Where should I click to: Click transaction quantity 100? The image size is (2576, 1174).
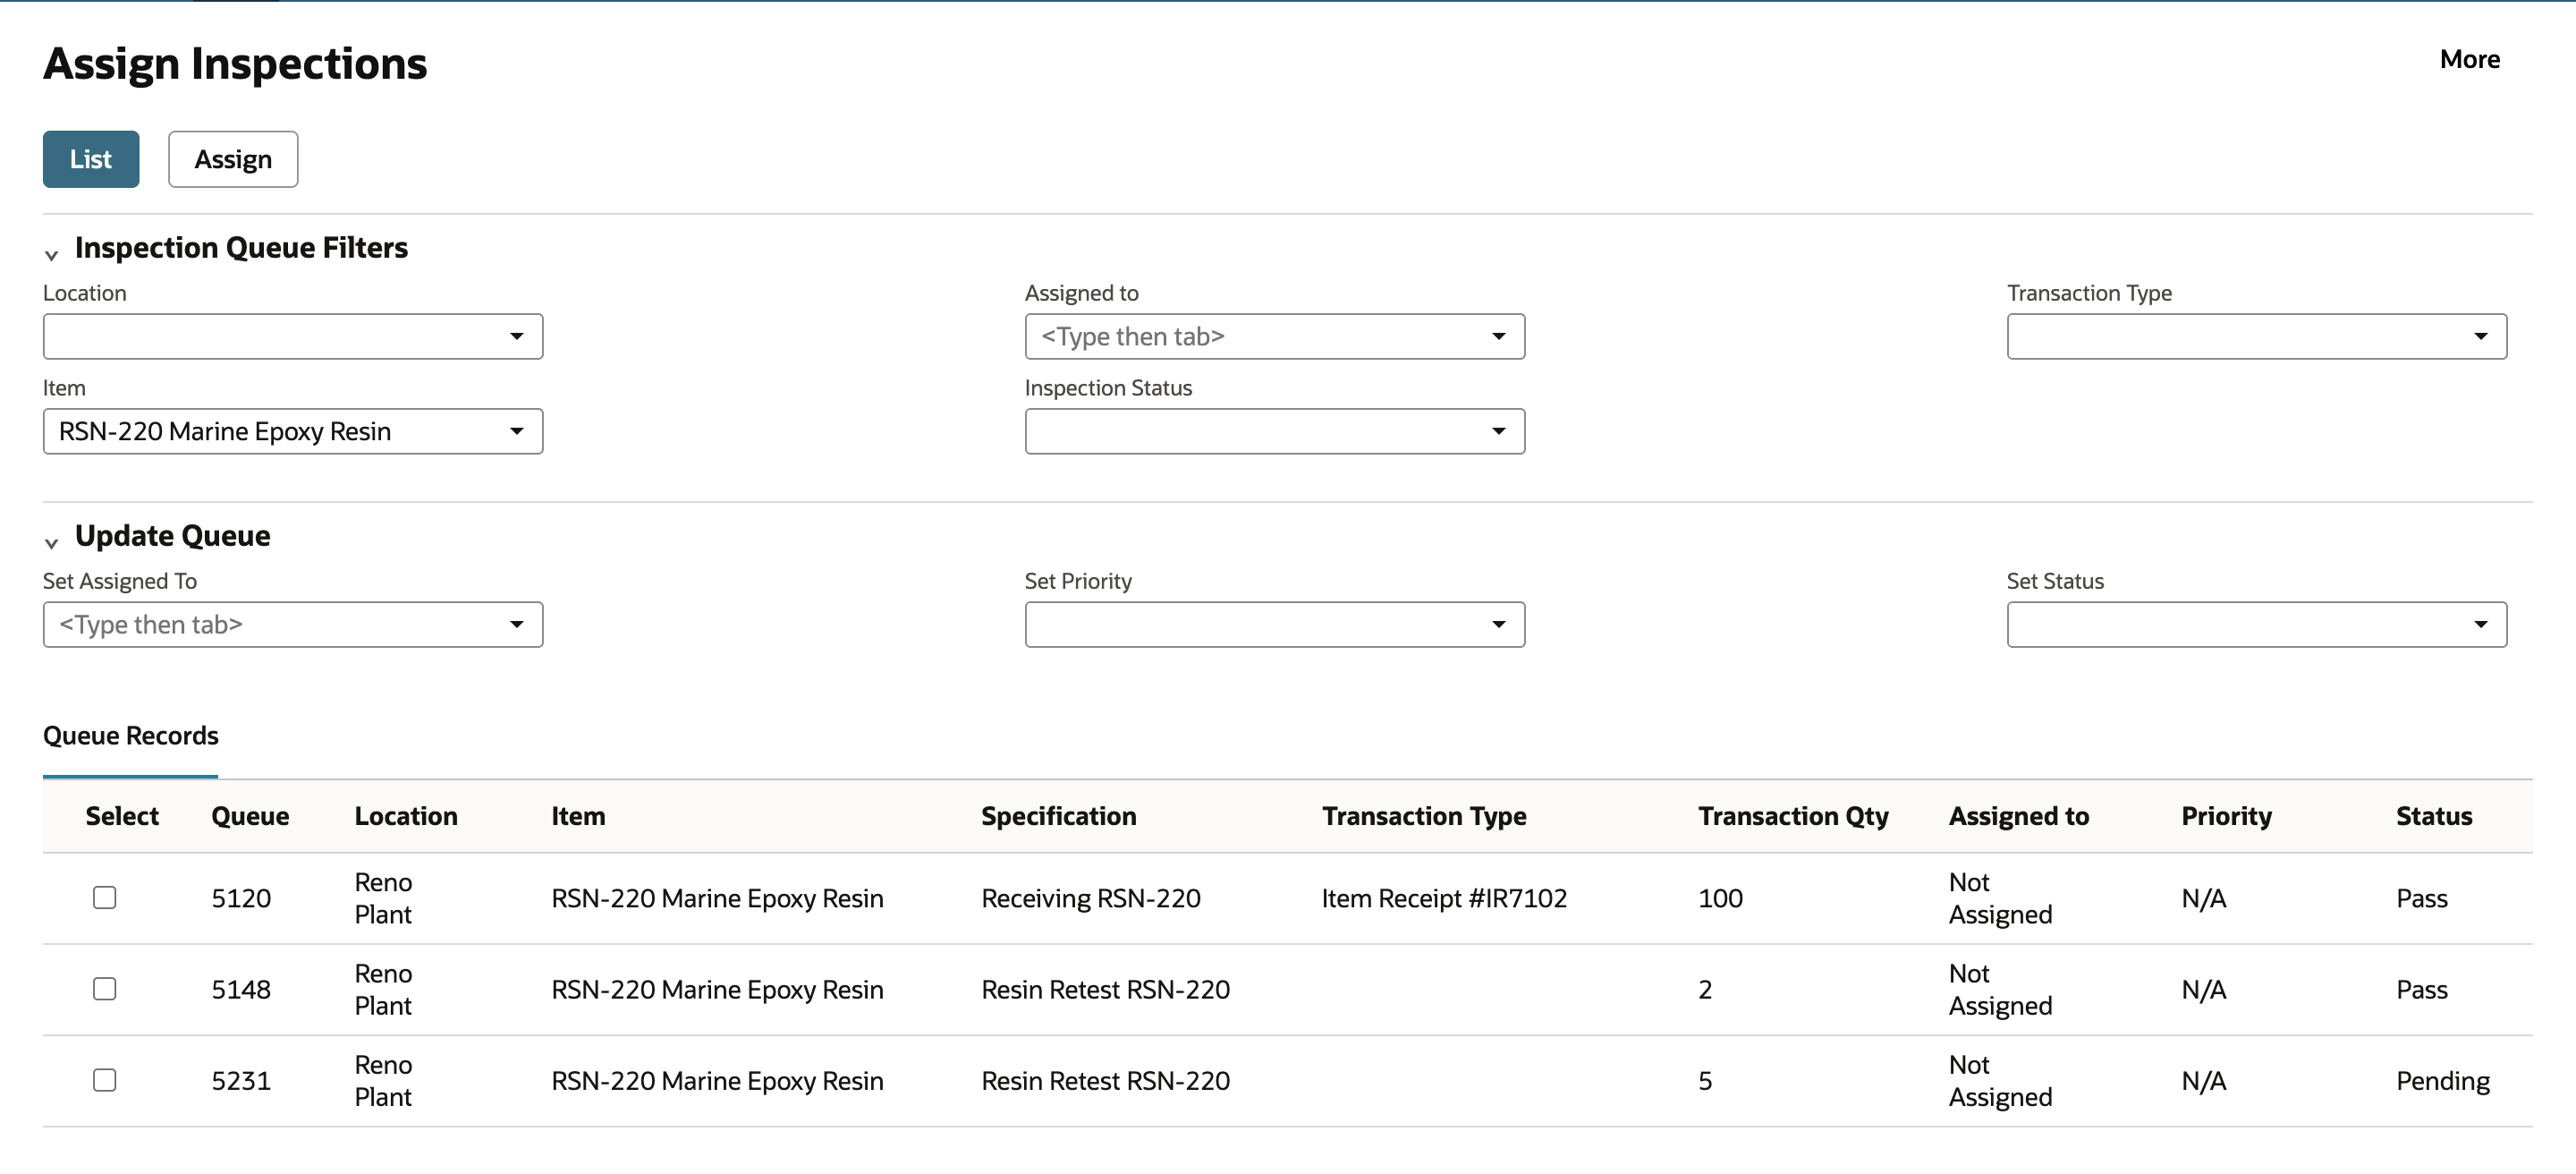pyautogui.click(x=1720, y=898)
